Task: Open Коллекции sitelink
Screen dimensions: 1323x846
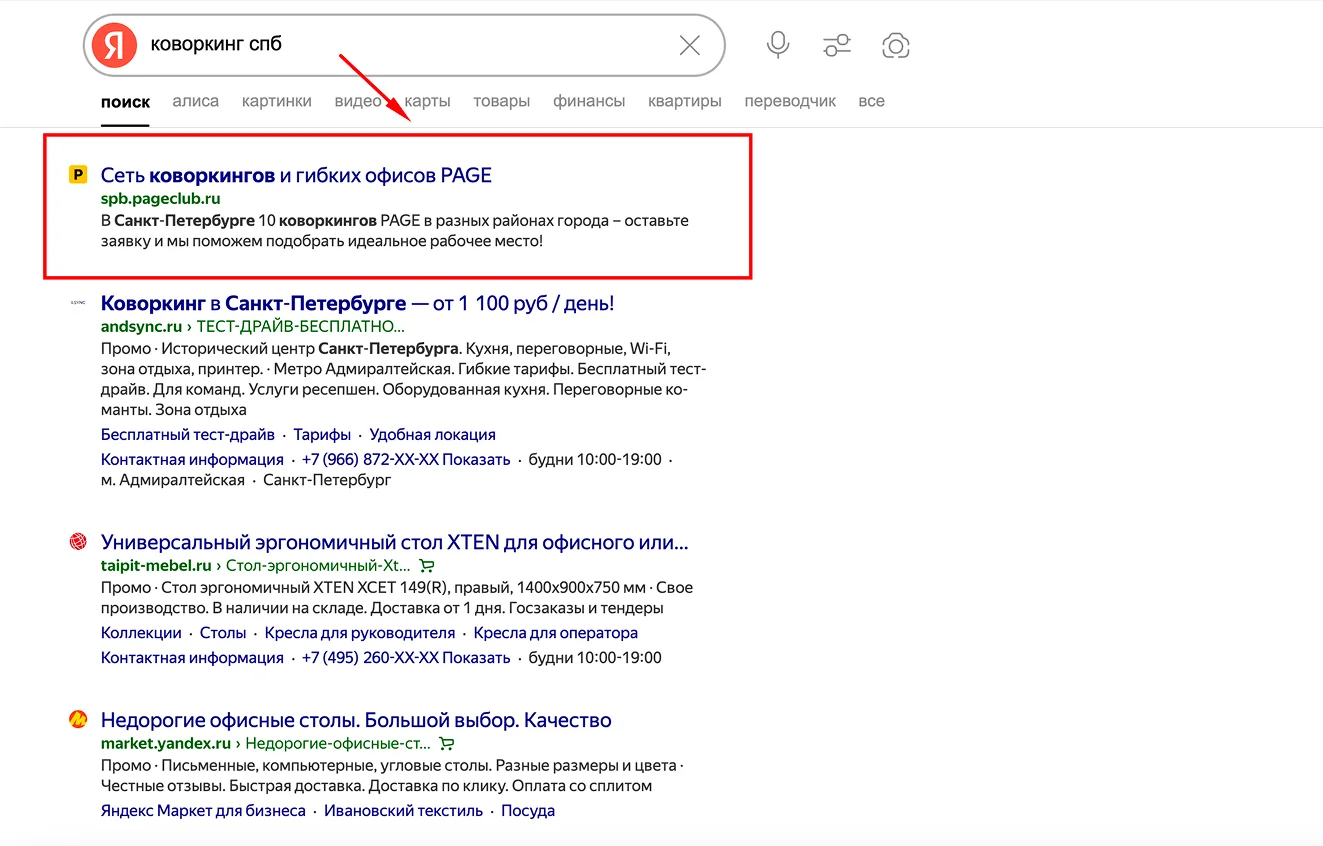Action: point(141,633)
